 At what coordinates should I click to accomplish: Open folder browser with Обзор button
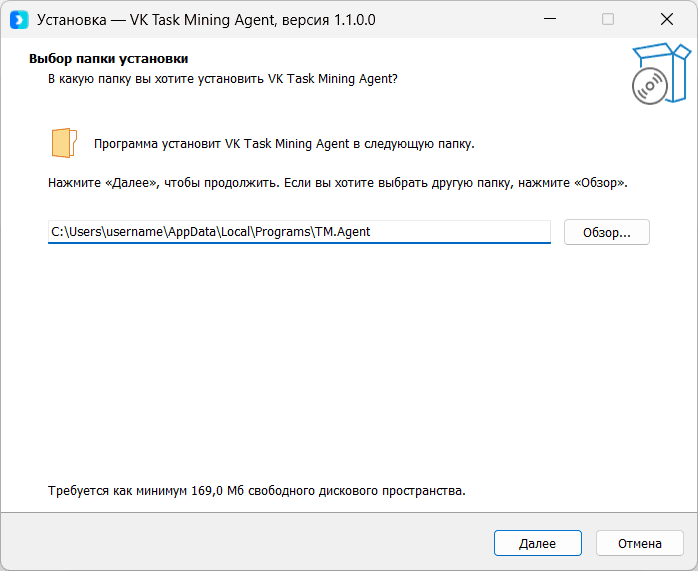(607, 232)
